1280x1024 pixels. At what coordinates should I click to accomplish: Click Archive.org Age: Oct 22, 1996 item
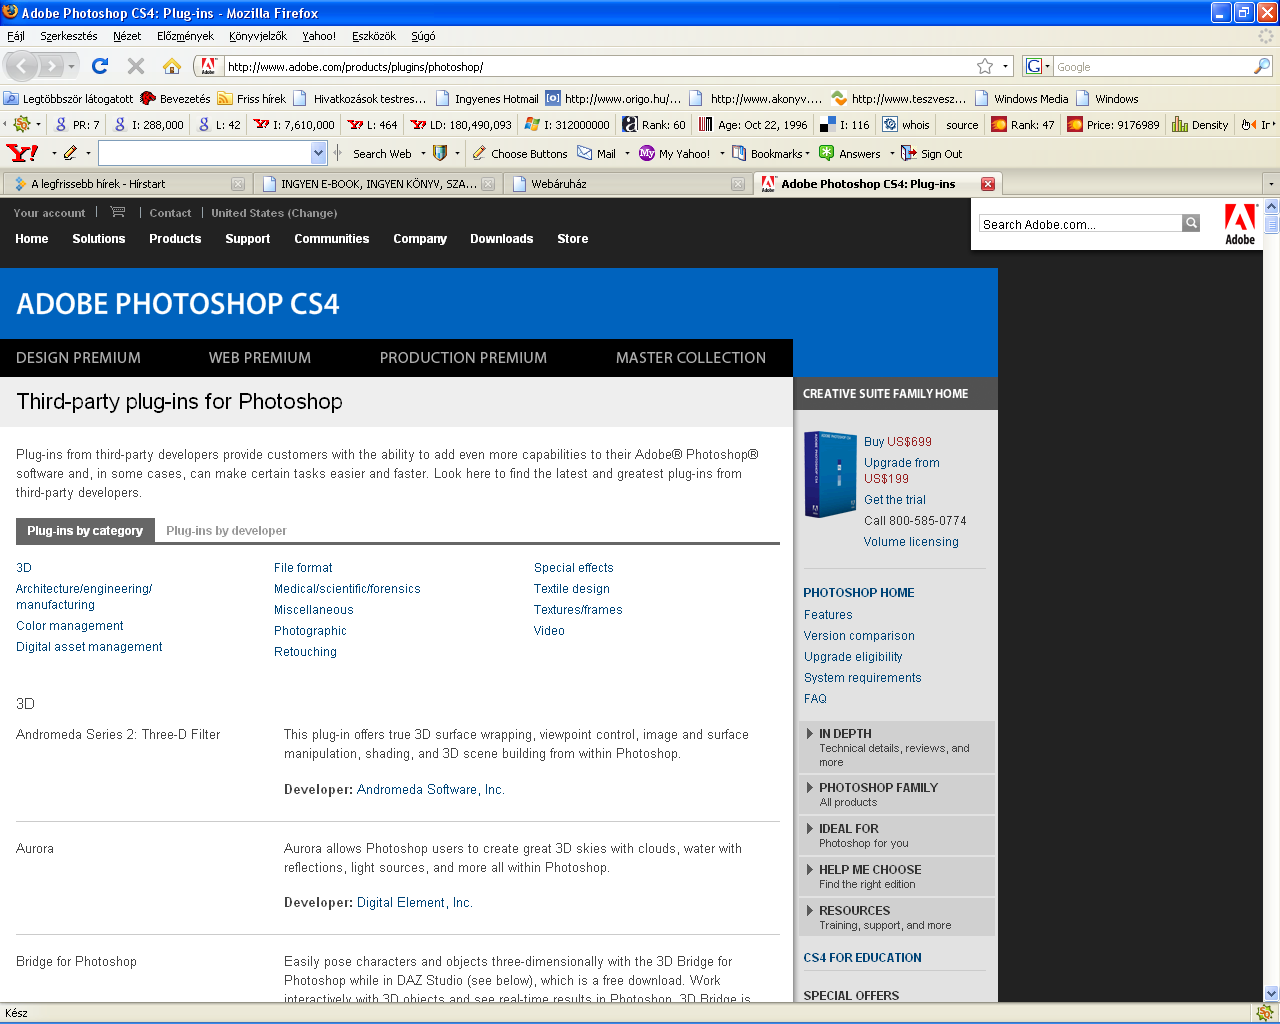click(x=753, y=124)
